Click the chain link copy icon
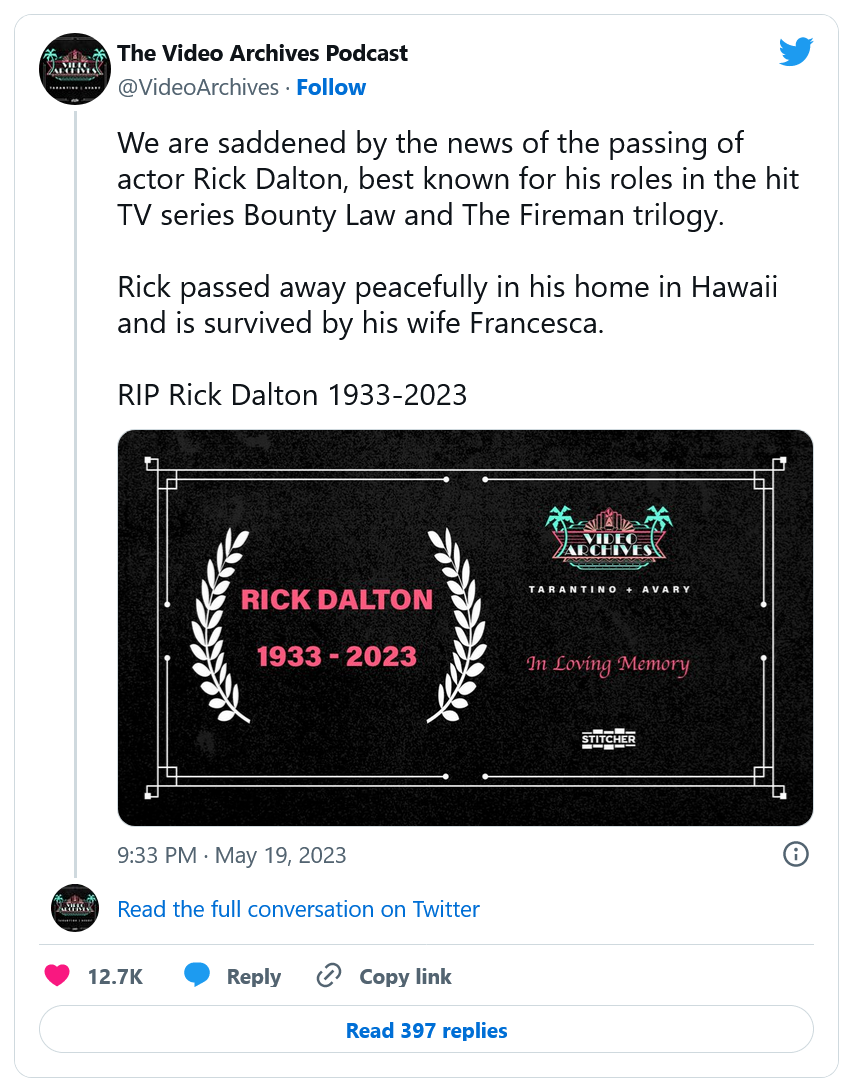This screenshot has height=1090, width=850. click(329, 976)
